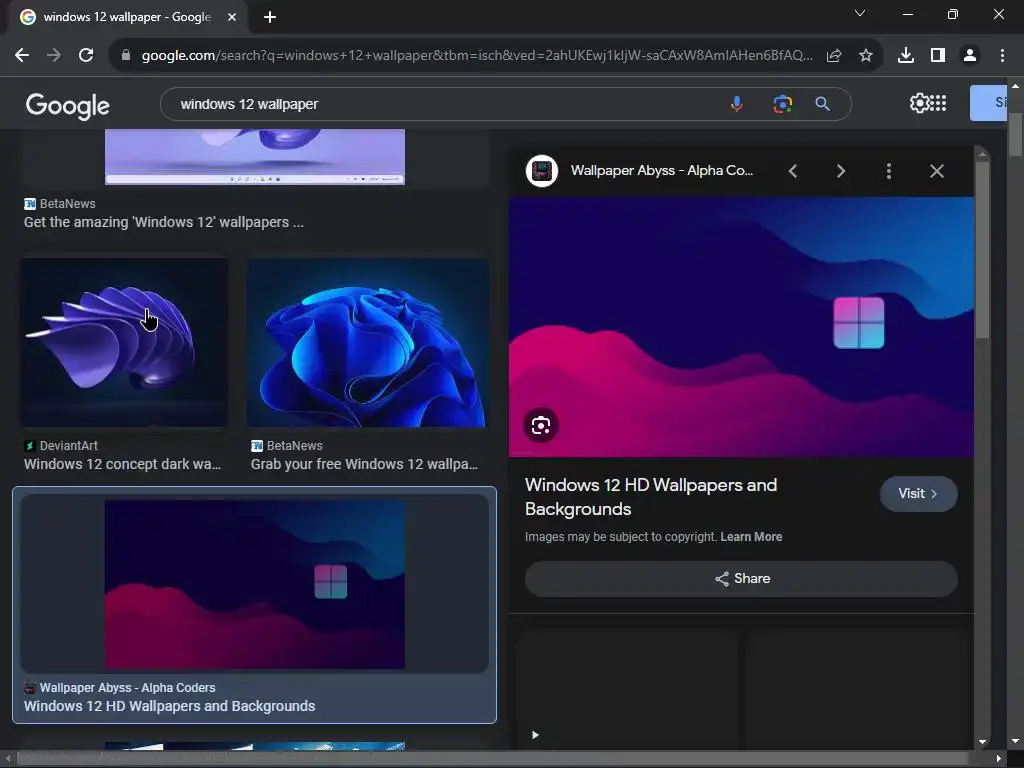Viewport: 1024px width, 768px height.
Task: Visit the Wallpaper Abyss page
Action: (x=919, y=494)
